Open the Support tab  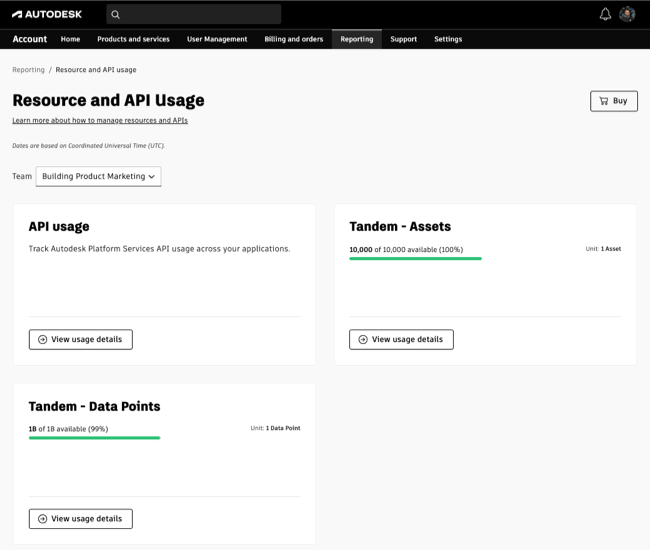404,39
